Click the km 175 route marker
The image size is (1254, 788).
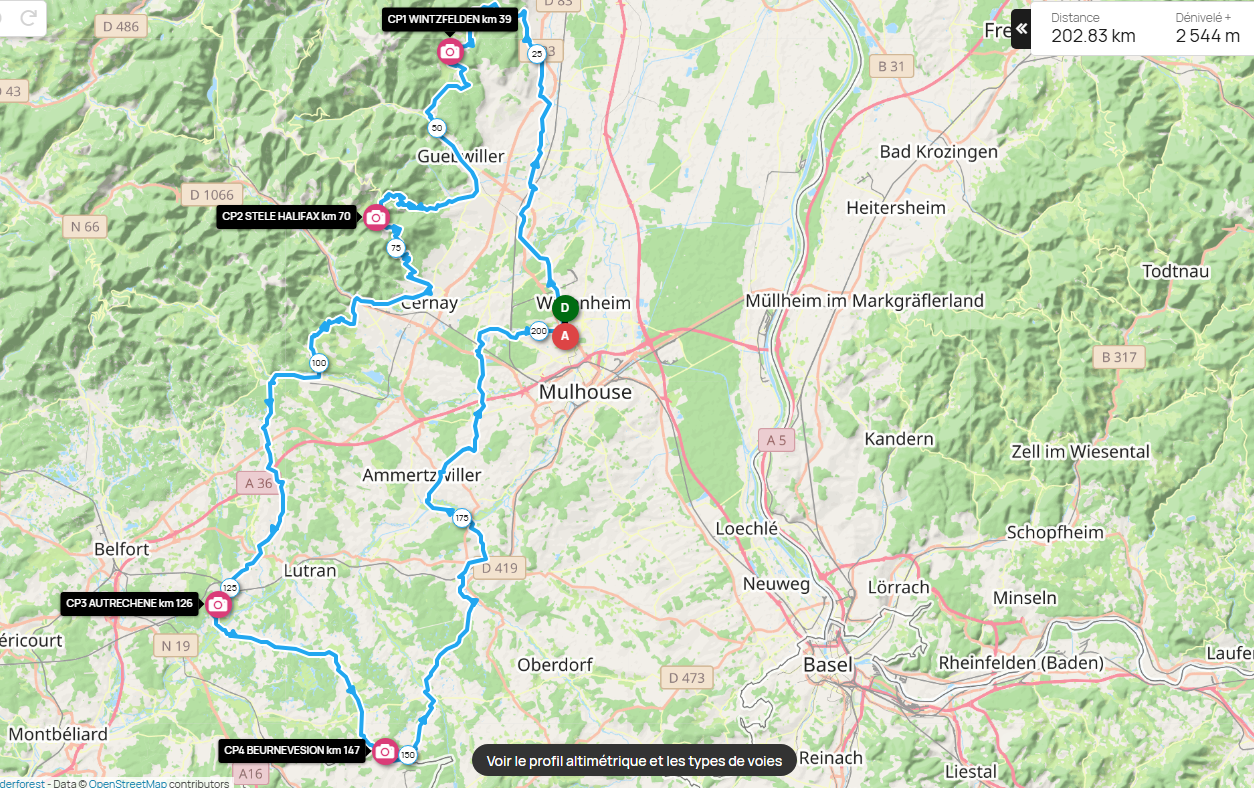461,518
